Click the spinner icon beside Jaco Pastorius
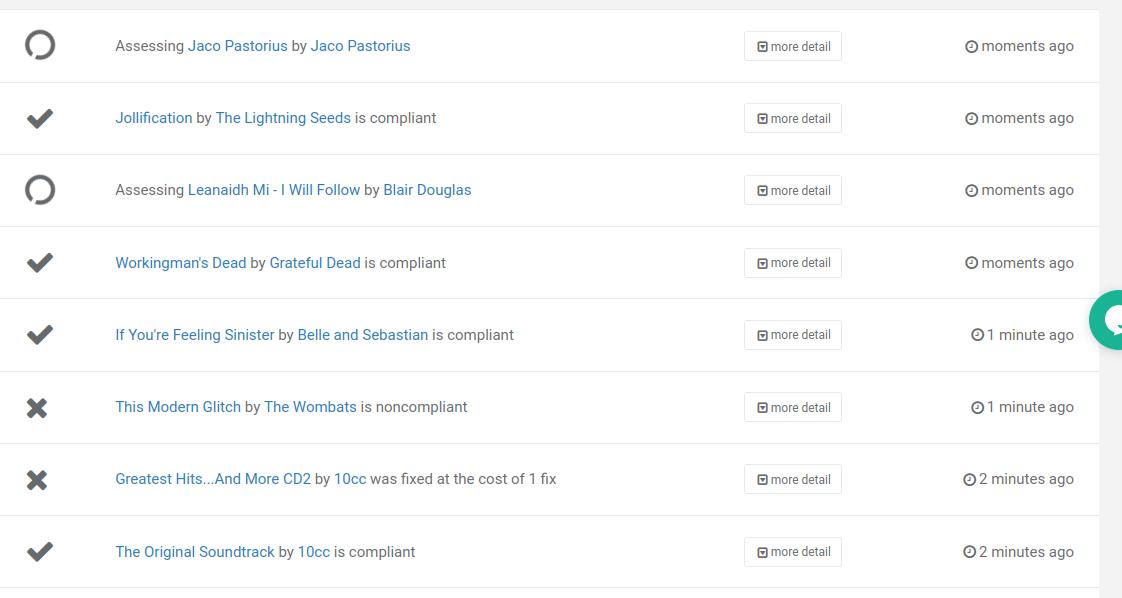The width and height of the screenshot is (1122, 598). coord(40,46)
